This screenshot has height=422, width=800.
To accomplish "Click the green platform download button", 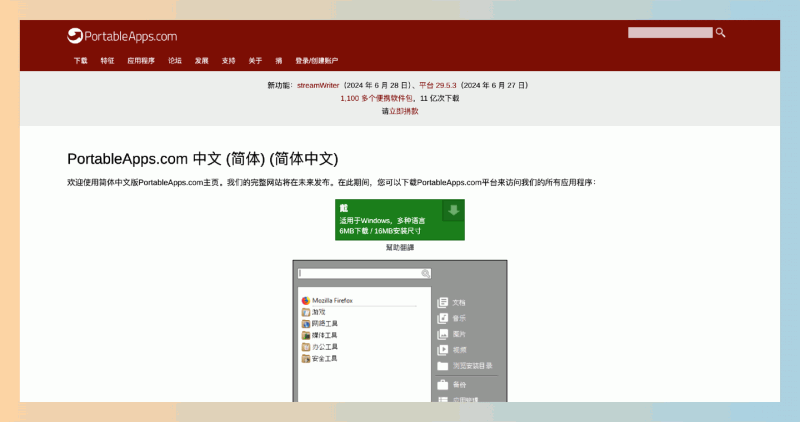I will 400,220.
